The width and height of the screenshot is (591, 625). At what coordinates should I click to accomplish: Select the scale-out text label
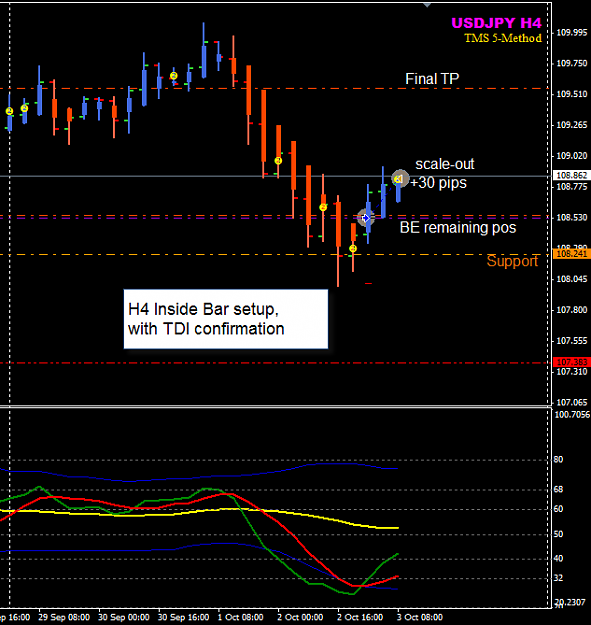pyautogui.click(x=445, y=164)
